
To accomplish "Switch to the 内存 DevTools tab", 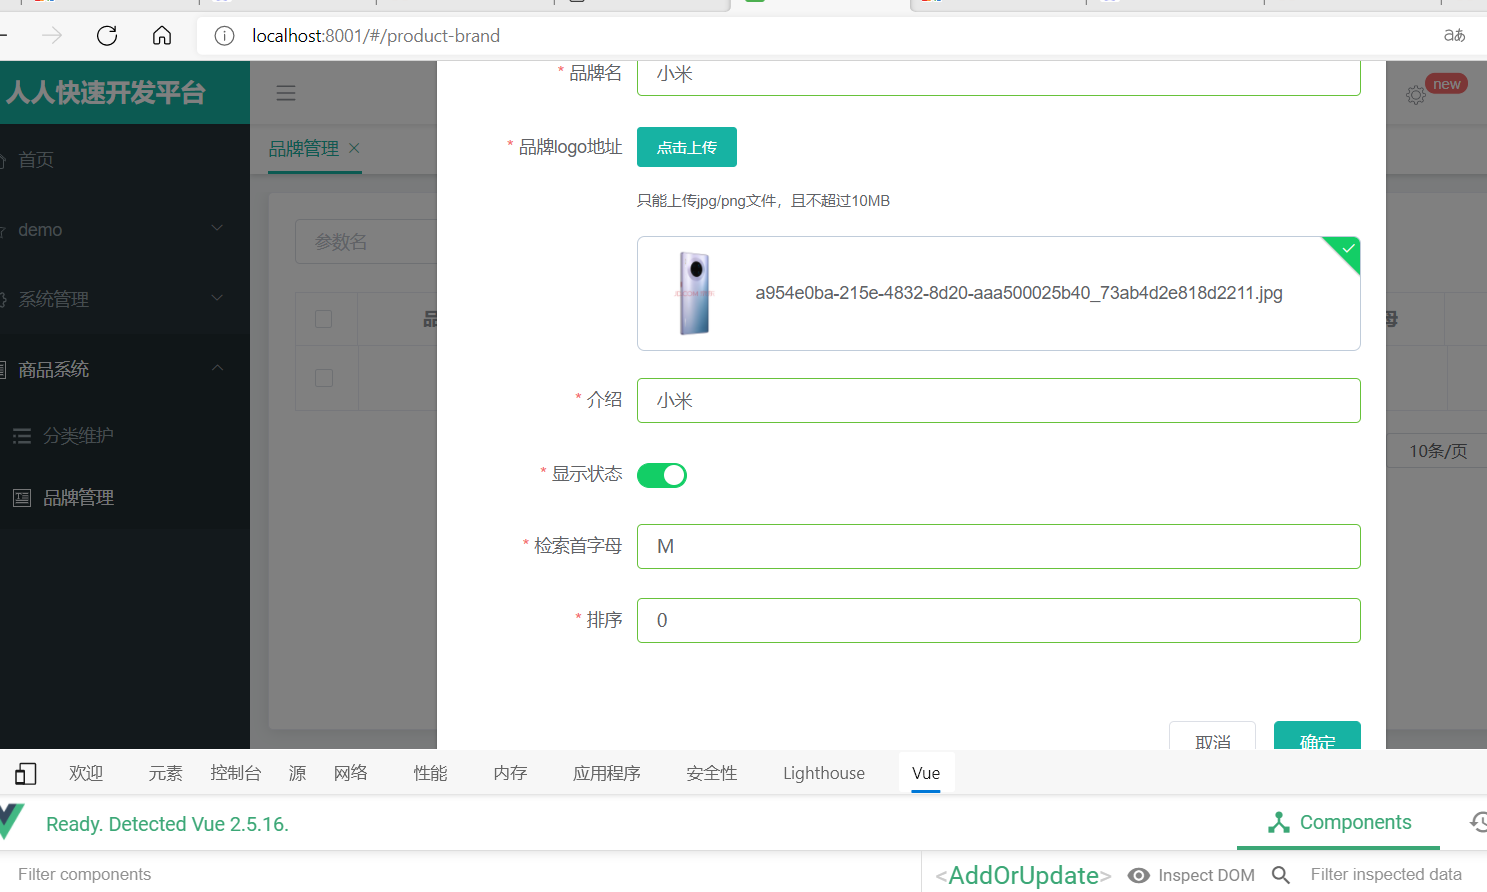I will [511, 773].
